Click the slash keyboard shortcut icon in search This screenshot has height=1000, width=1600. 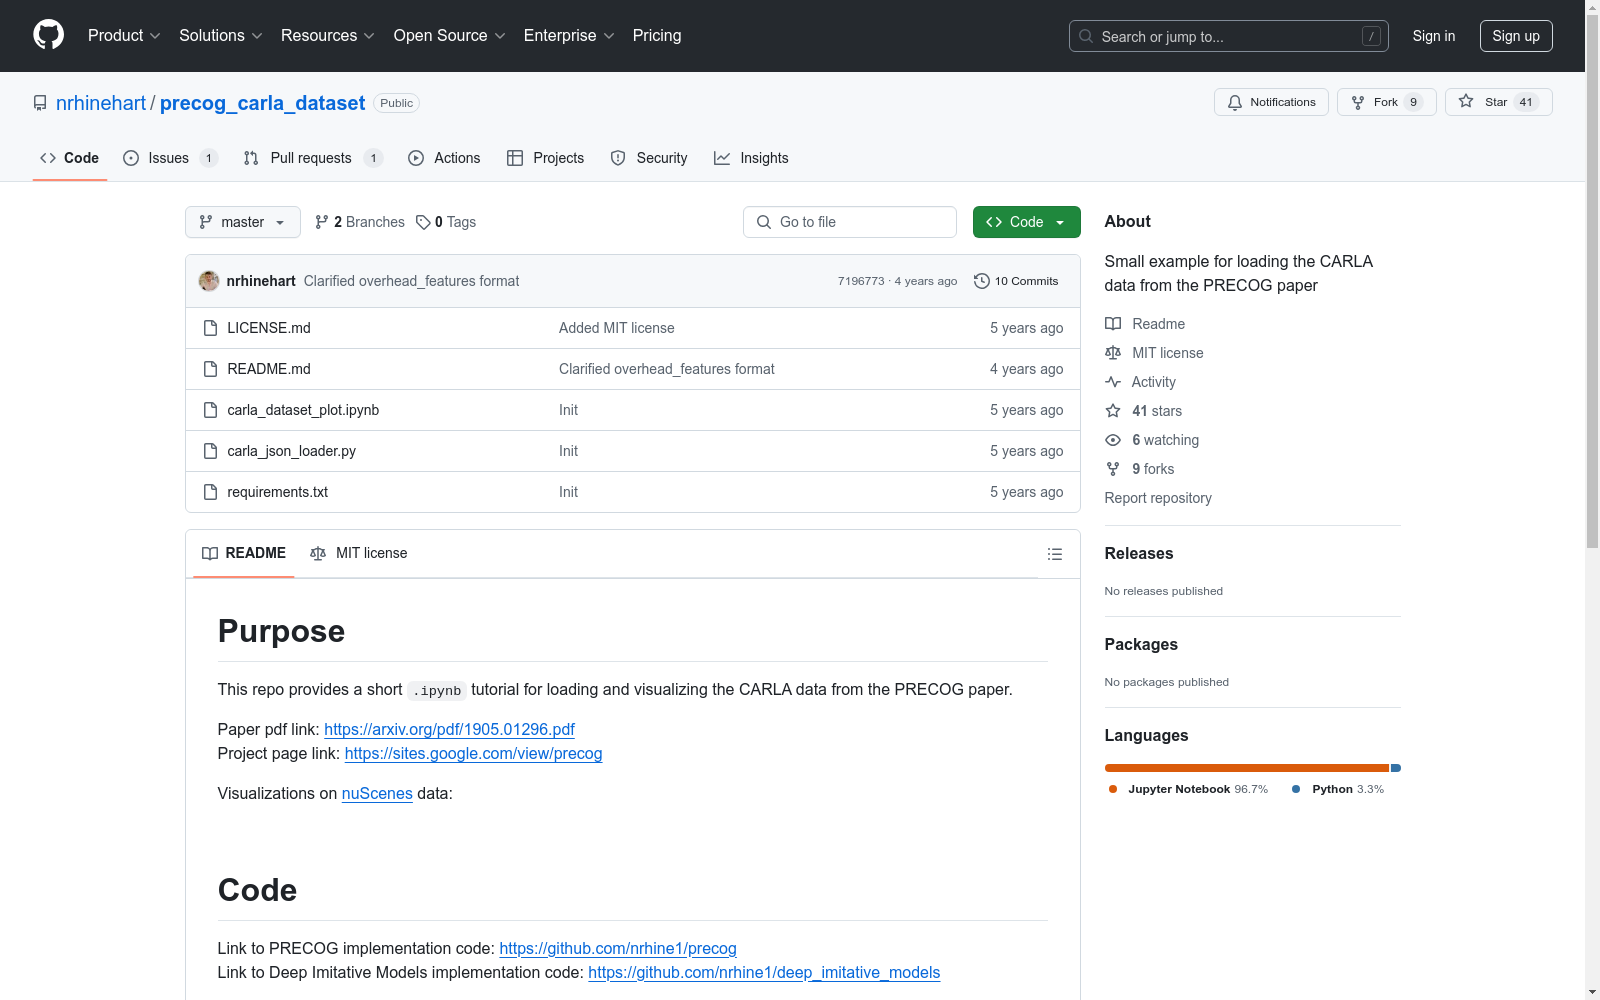click(x=1371, y=36)
